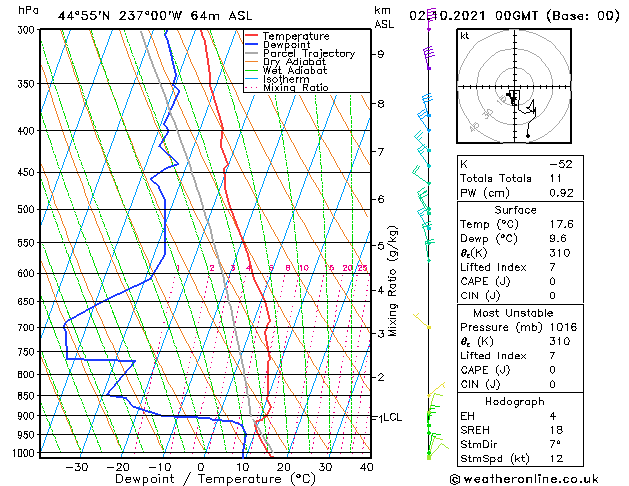This screenshot has width=629, height=486.
Task: Click the 'Hodograph' section header in table
Action: [x=515, y=402]
